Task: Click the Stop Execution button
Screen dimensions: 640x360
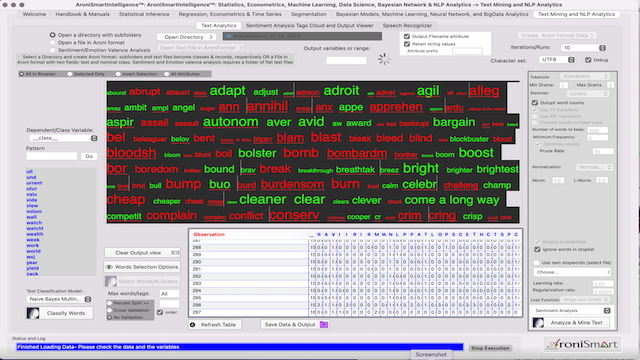Action: [490, 348]
